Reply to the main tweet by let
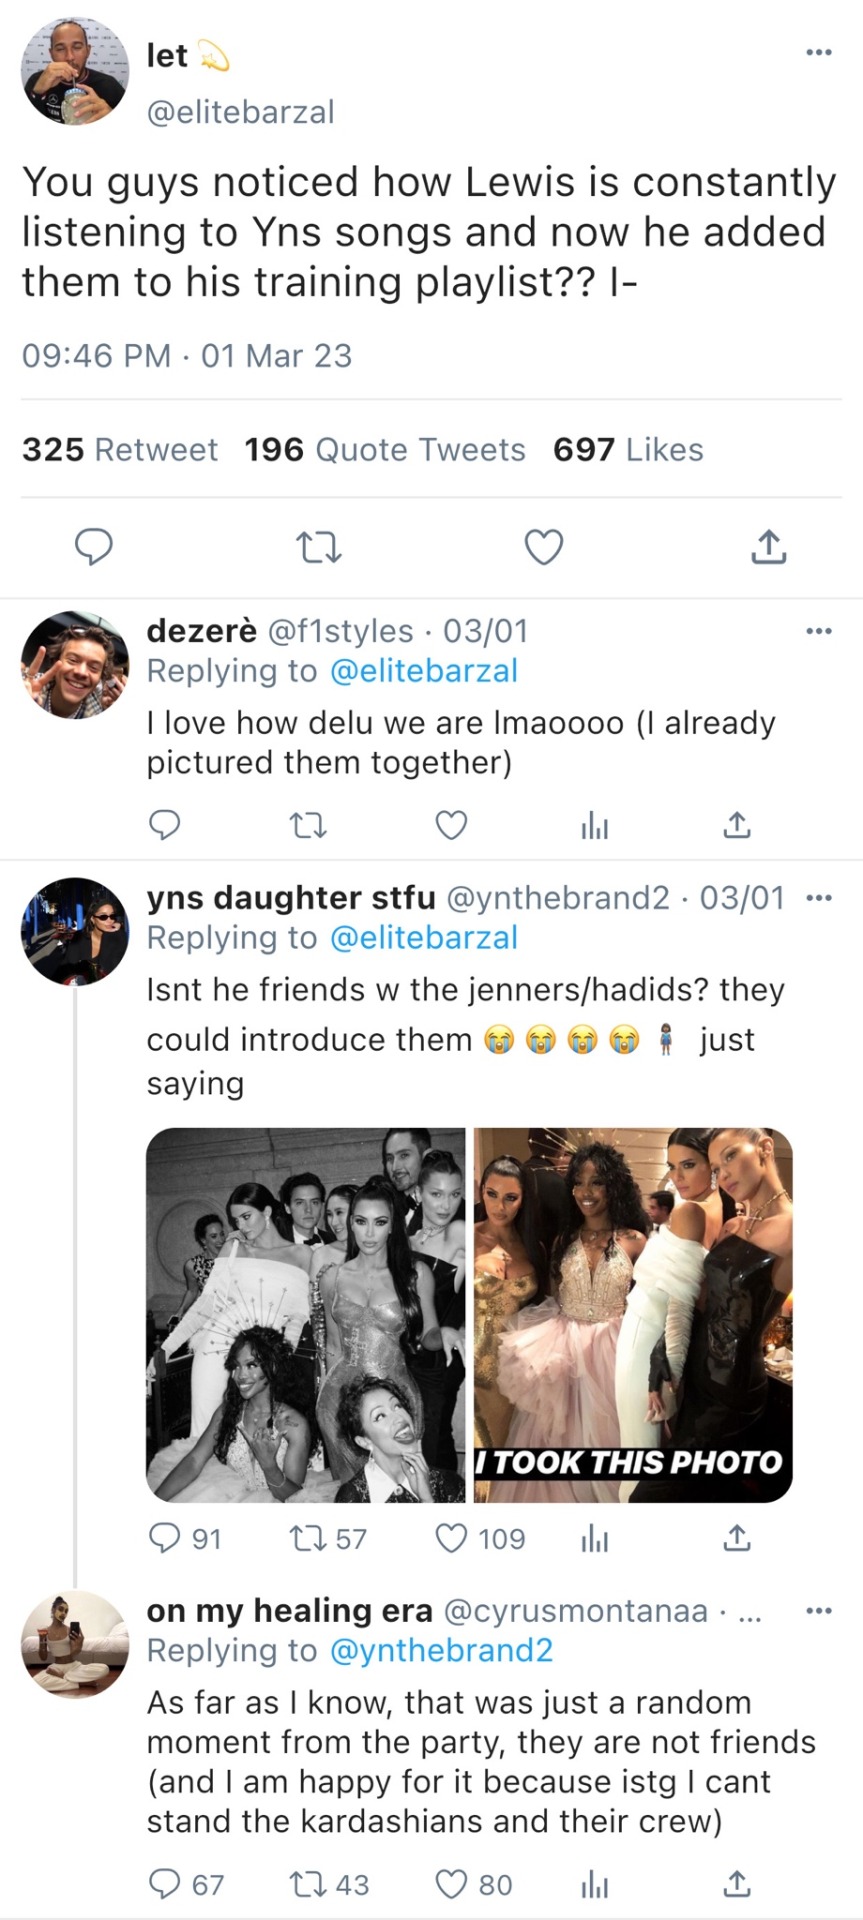The image size is (863, 1920). coord(94,547)
